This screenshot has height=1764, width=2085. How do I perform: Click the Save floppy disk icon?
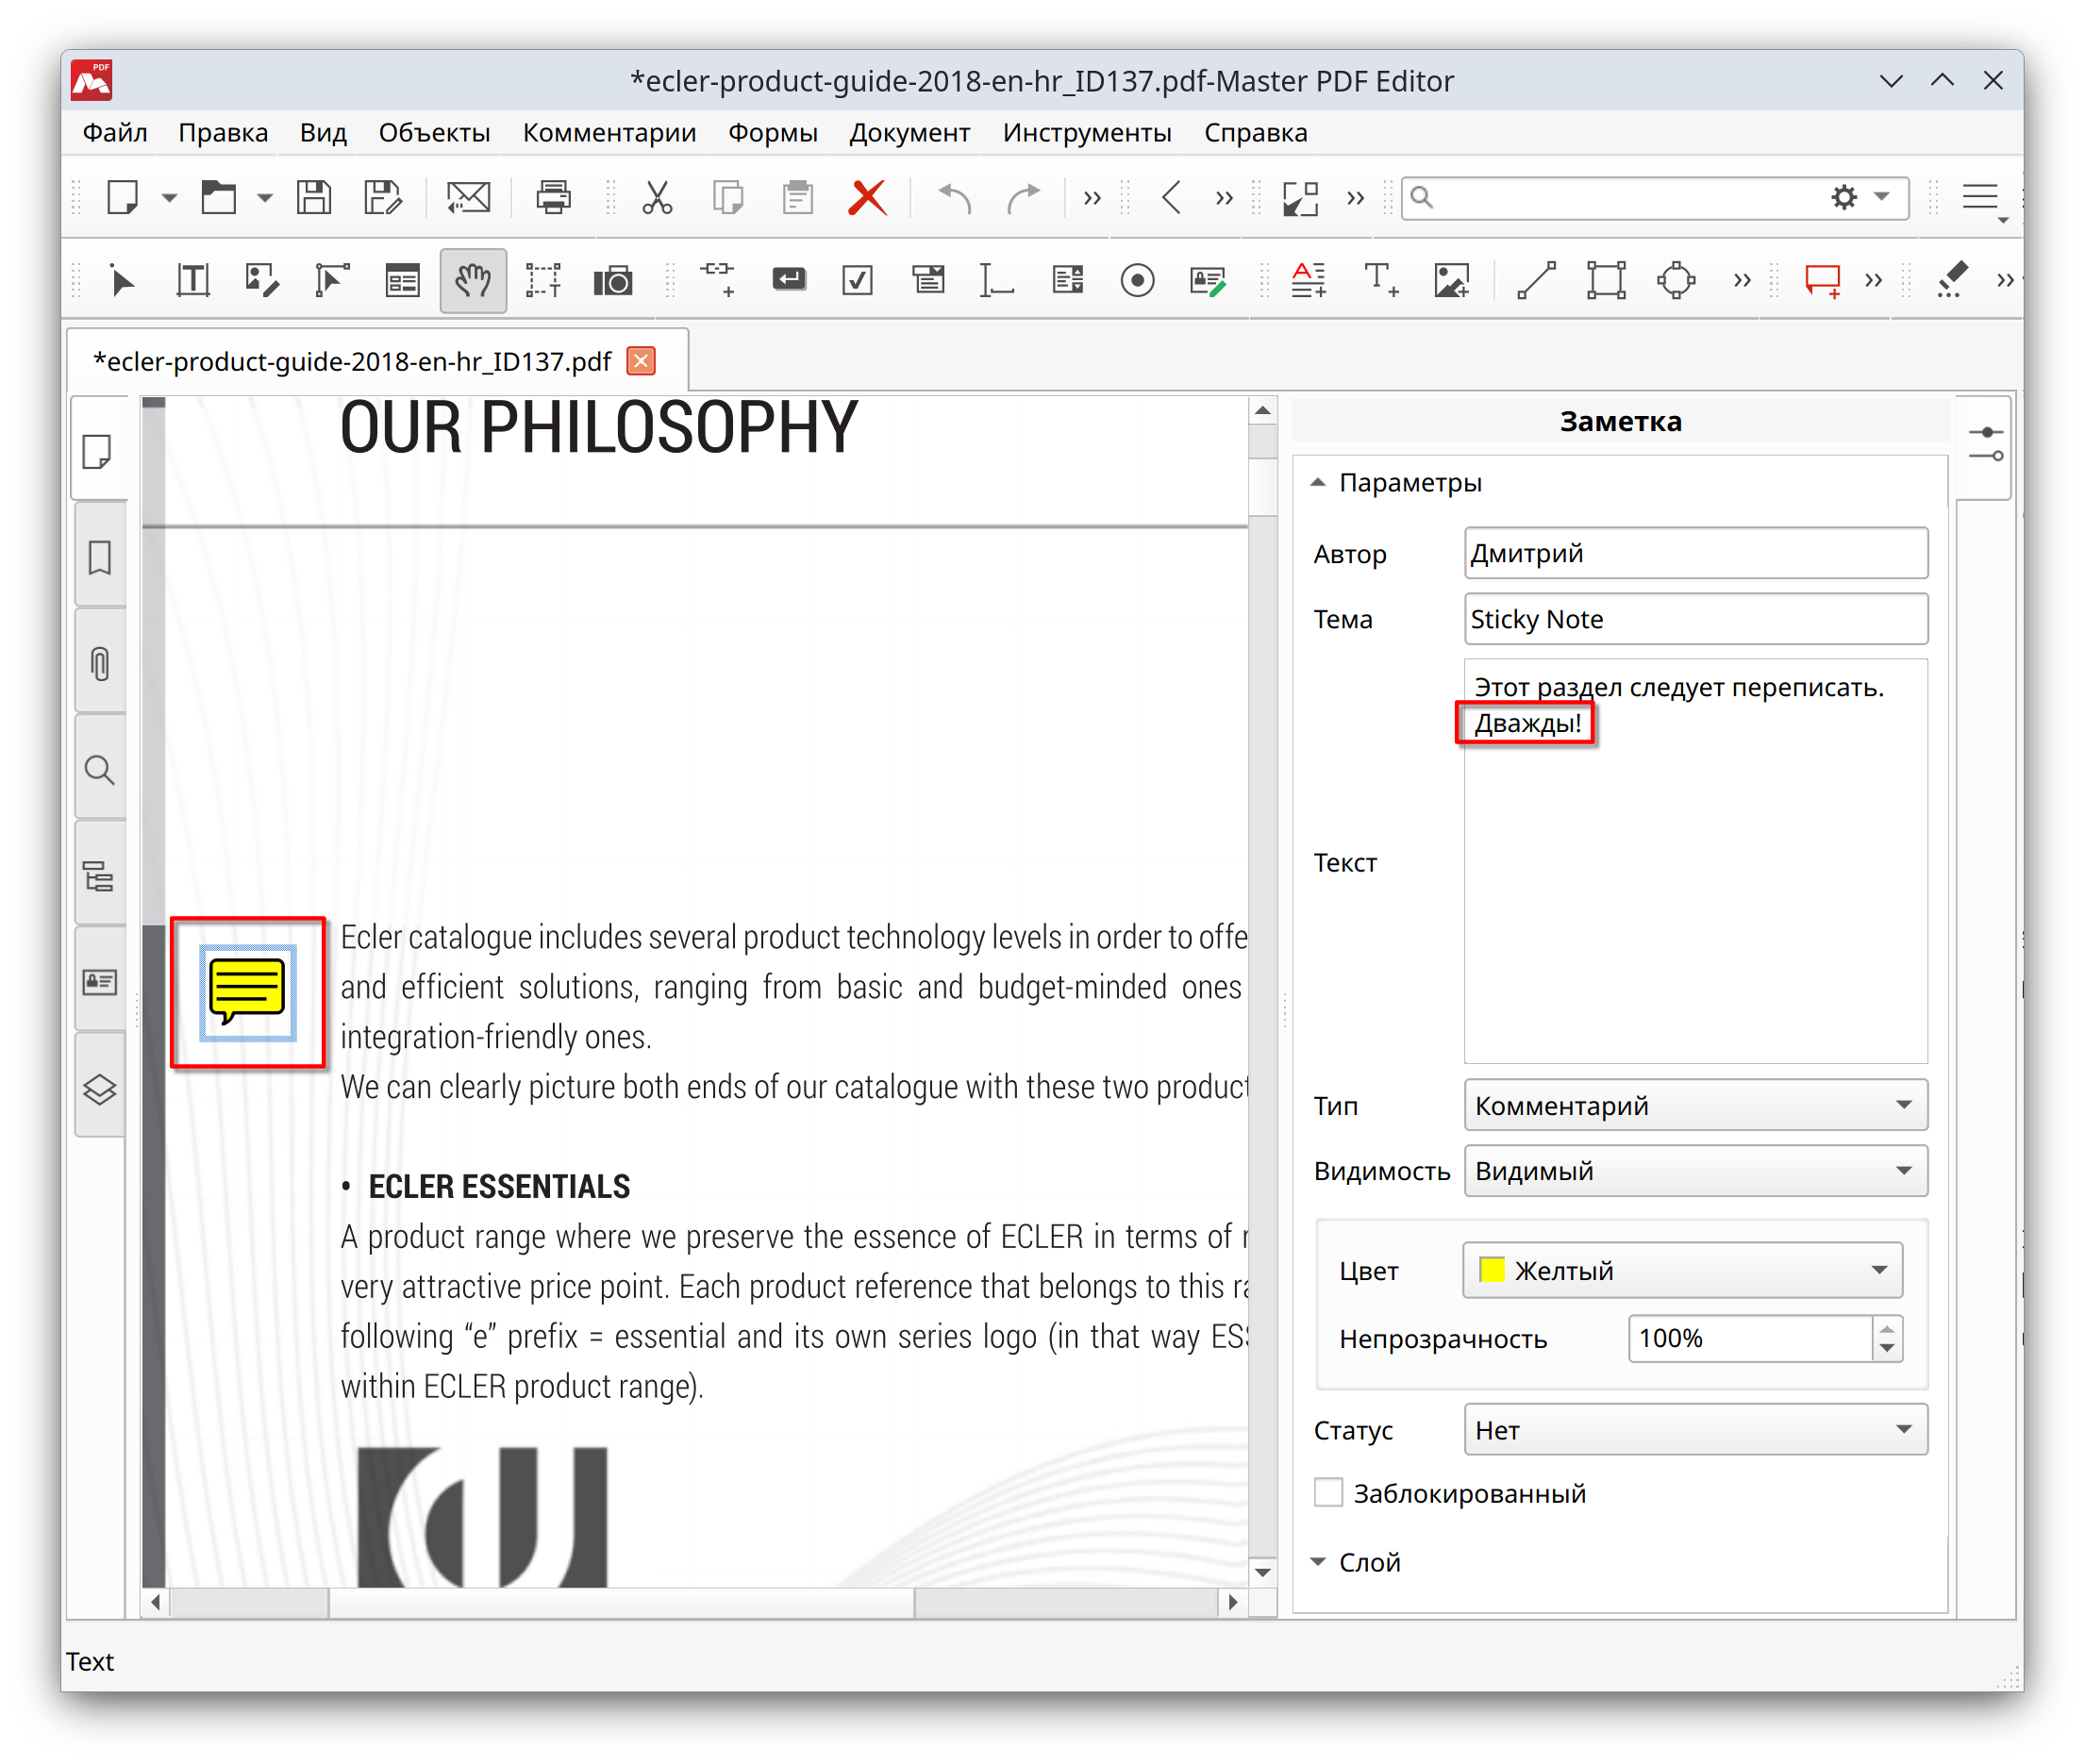pos(314,197)
